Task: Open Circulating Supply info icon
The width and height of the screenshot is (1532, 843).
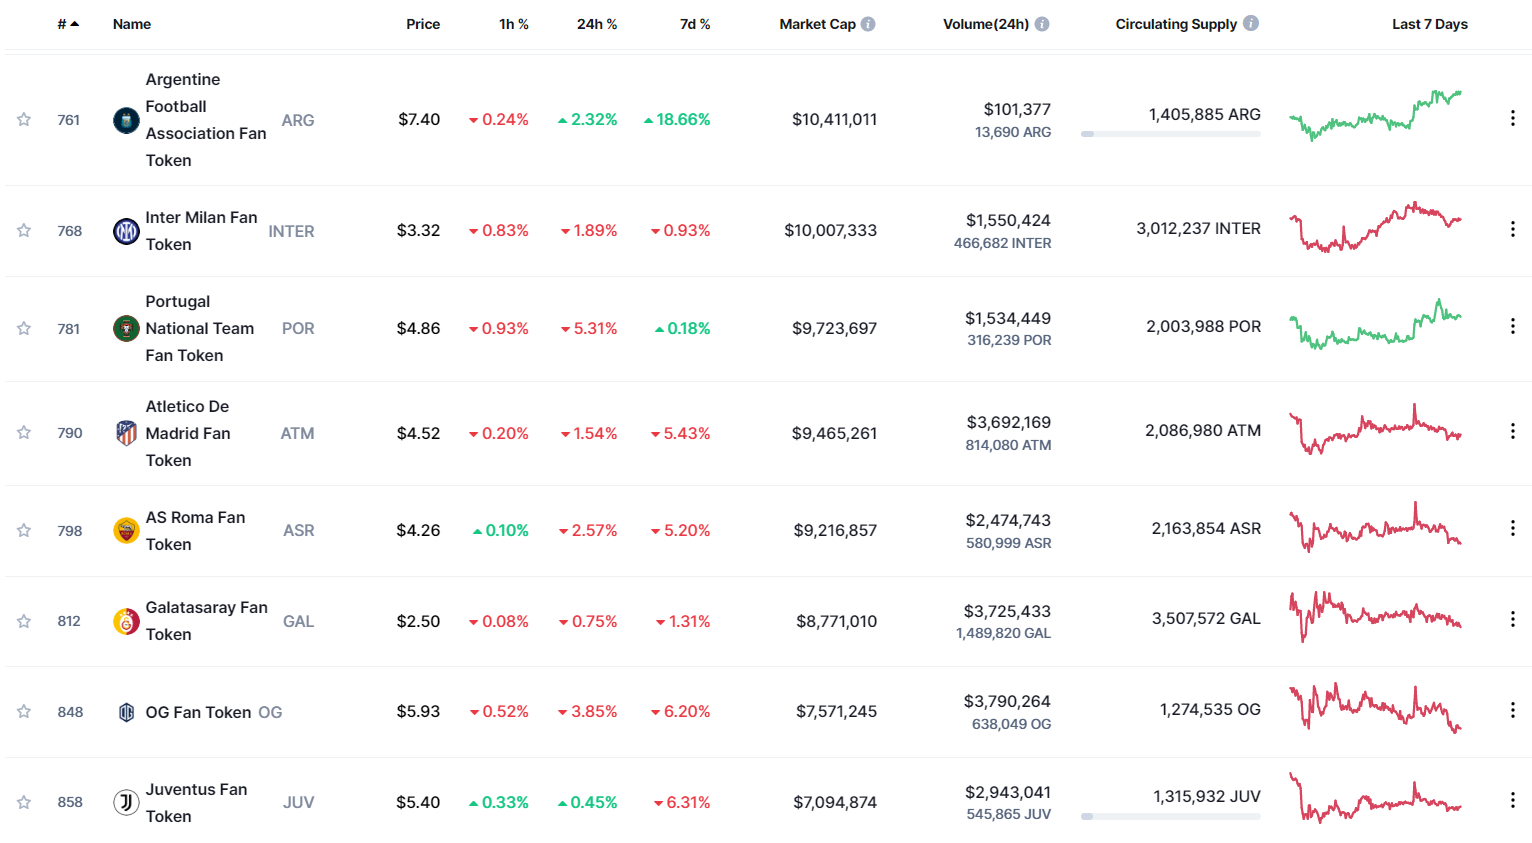Action: coord(1251,23)
